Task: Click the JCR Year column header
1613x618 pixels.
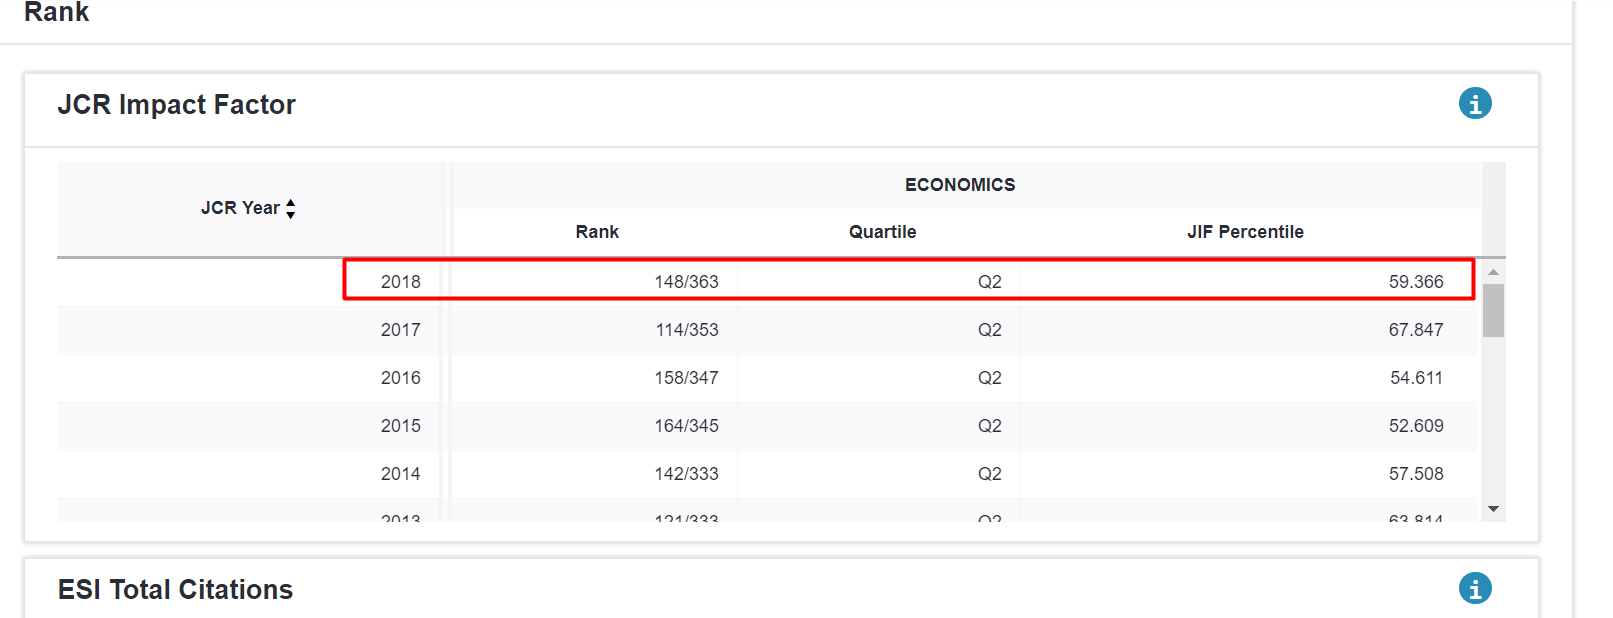Action: click(x=240, y=208)
